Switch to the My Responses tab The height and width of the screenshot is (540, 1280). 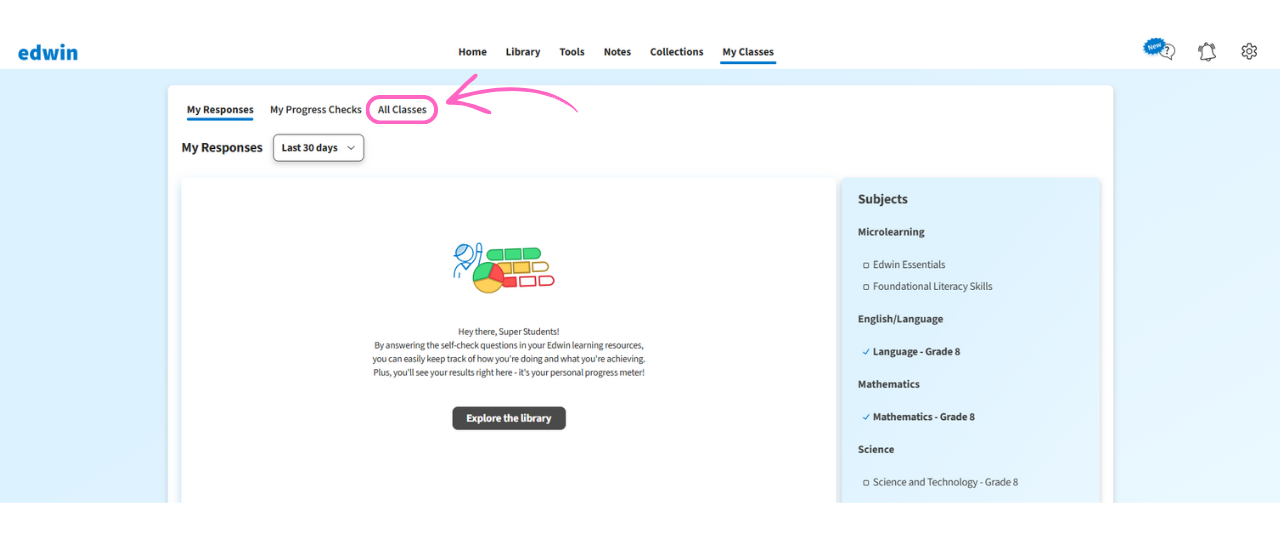pos(220,110)
